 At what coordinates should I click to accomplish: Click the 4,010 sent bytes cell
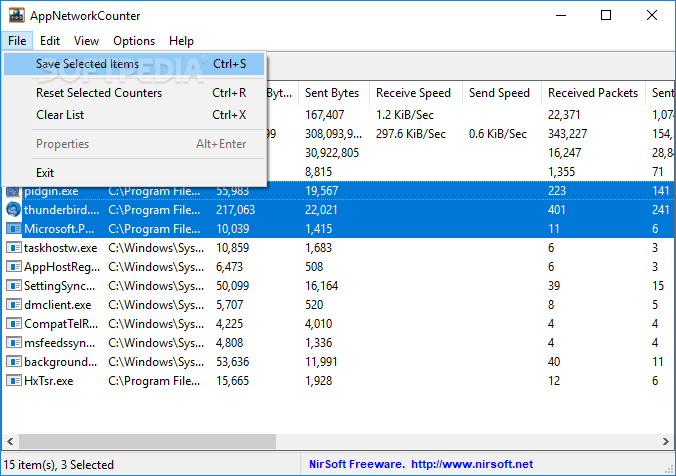pyautogui.click(x=318, y=323)
